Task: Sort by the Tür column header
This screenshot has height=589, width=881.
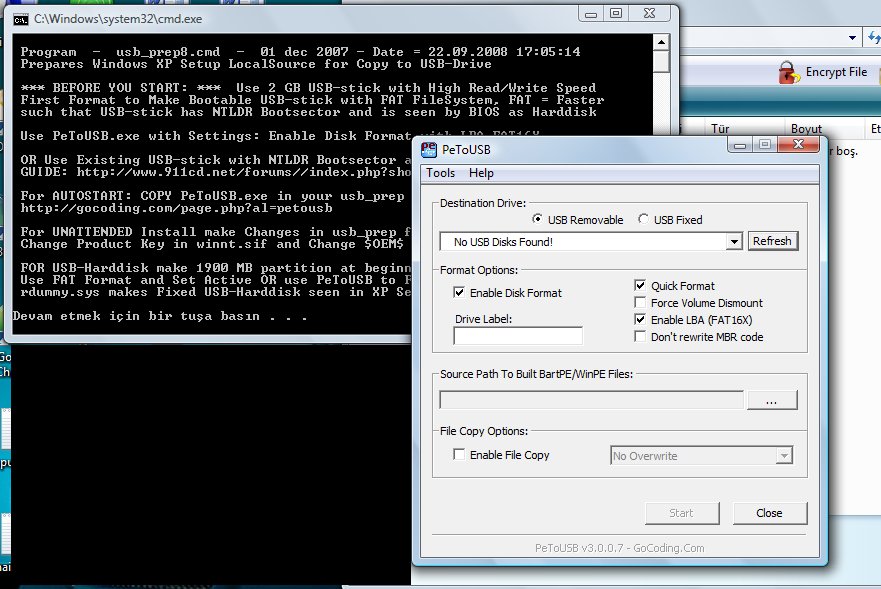Action: [720, 129]
